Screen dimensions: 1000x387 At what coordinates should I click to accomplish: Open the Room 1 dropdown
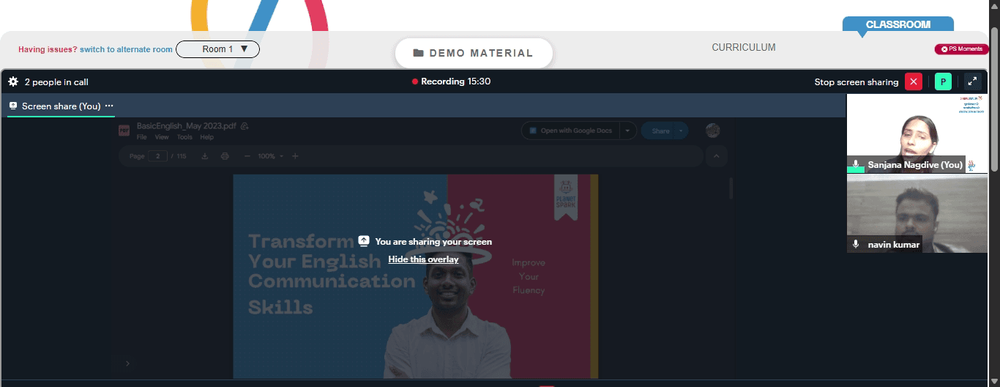click(217, 49)
